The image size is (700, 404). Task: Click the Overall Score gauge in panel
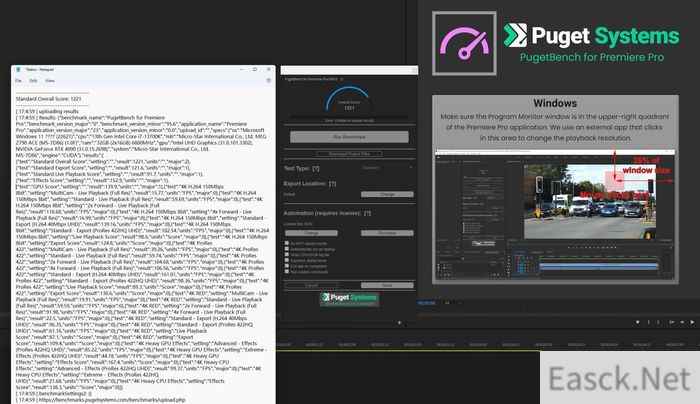[349, 99]
